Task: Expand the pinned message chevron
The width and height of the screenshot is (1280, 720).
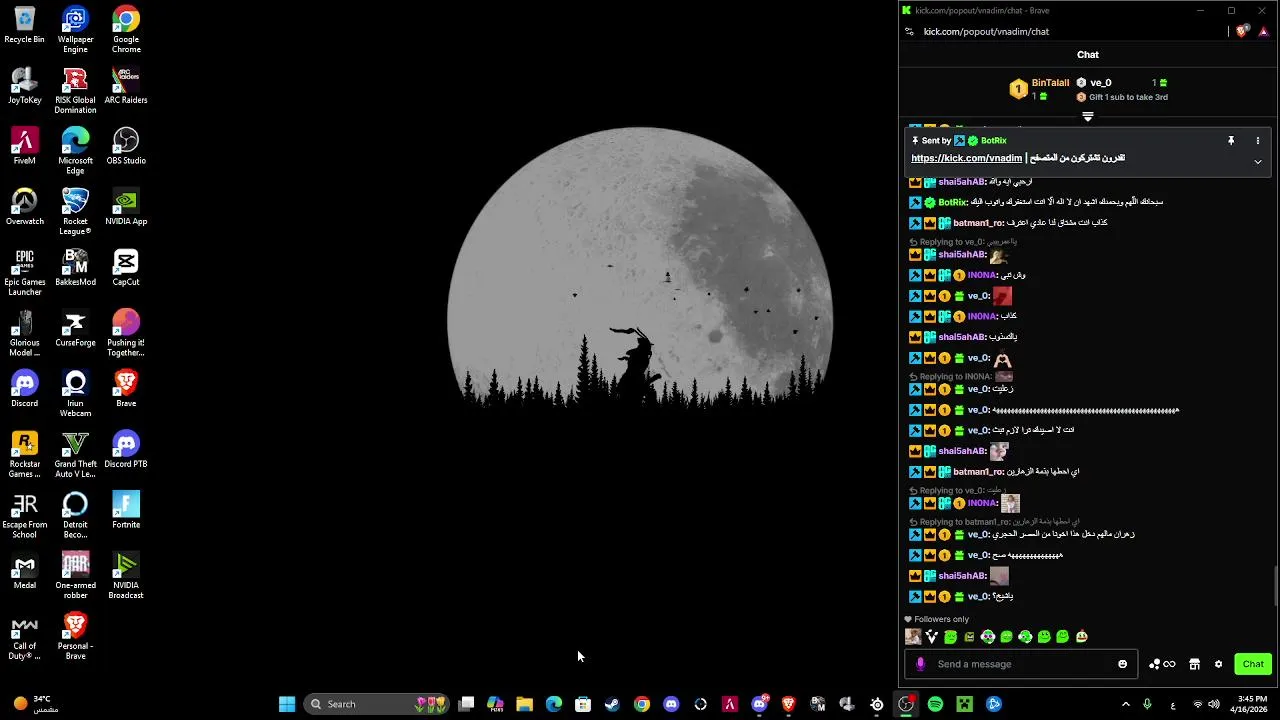Action: [x=1258, y=162]
